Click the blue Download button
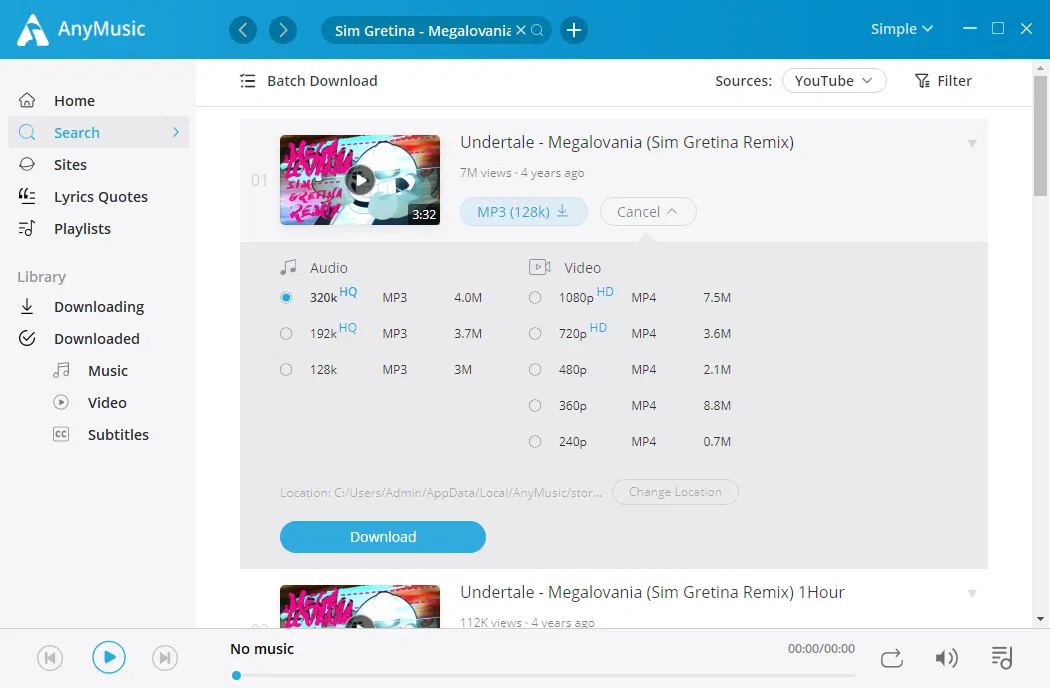Screen dimensions: 1050x688 382,537
